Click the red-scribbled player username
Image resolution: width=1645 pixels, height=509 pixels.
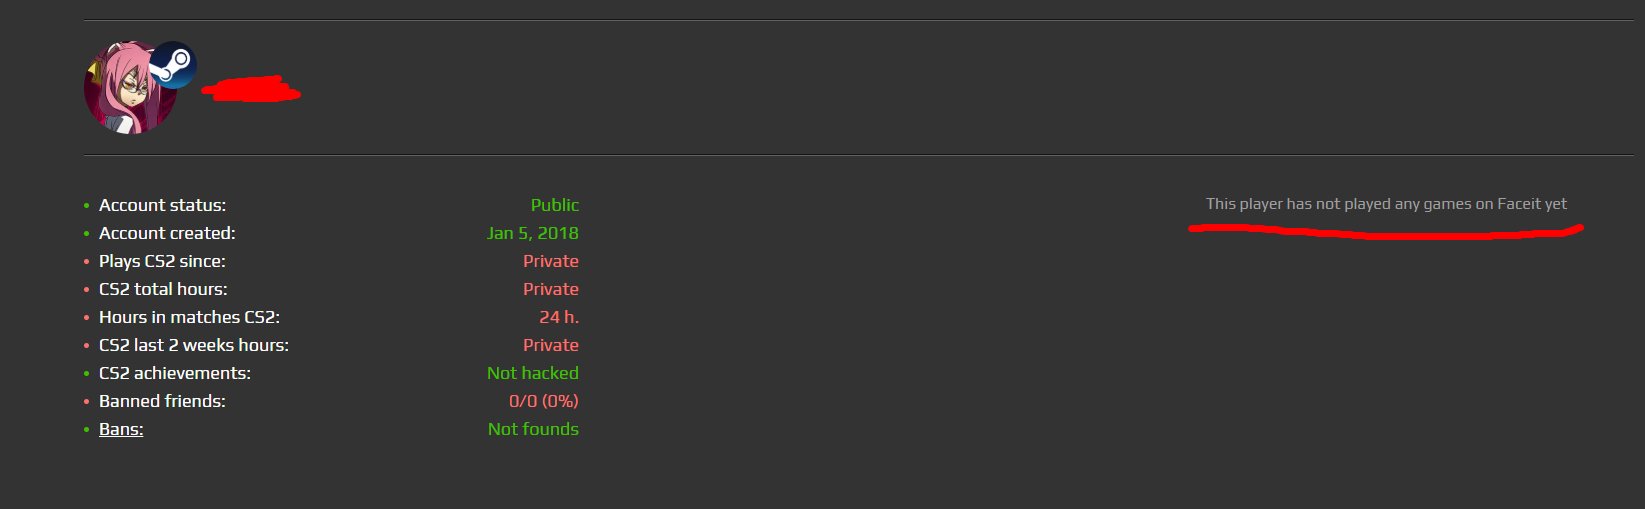tap(251, 90)
